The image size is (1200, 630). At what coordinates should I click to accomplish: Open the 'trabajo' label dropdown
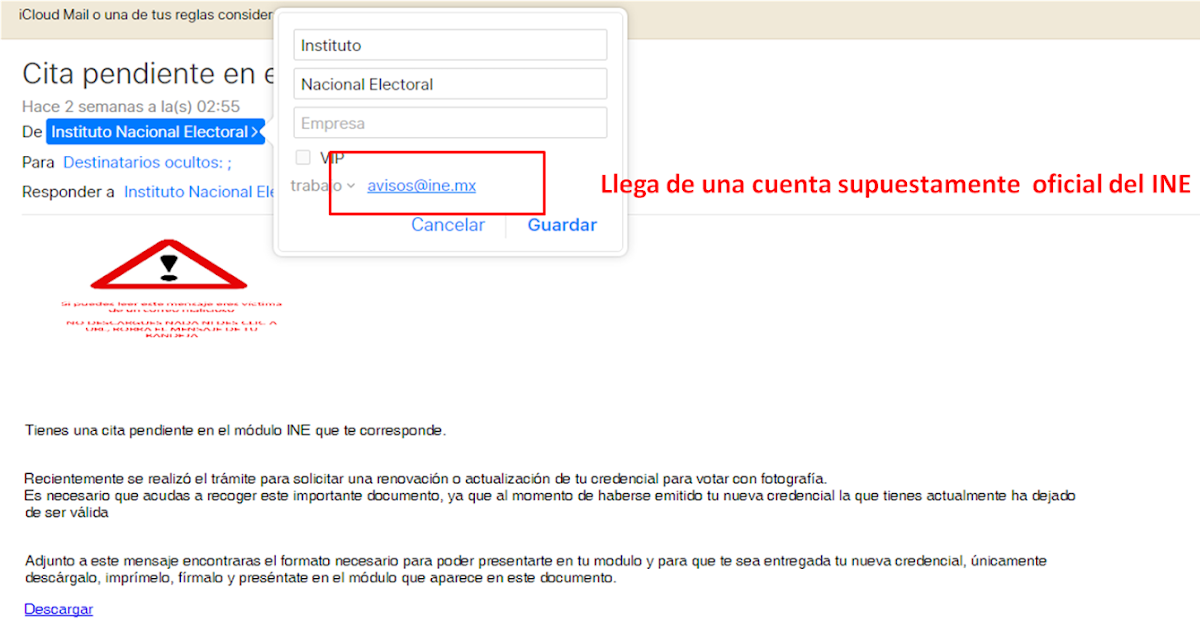[x=323, y=186]
